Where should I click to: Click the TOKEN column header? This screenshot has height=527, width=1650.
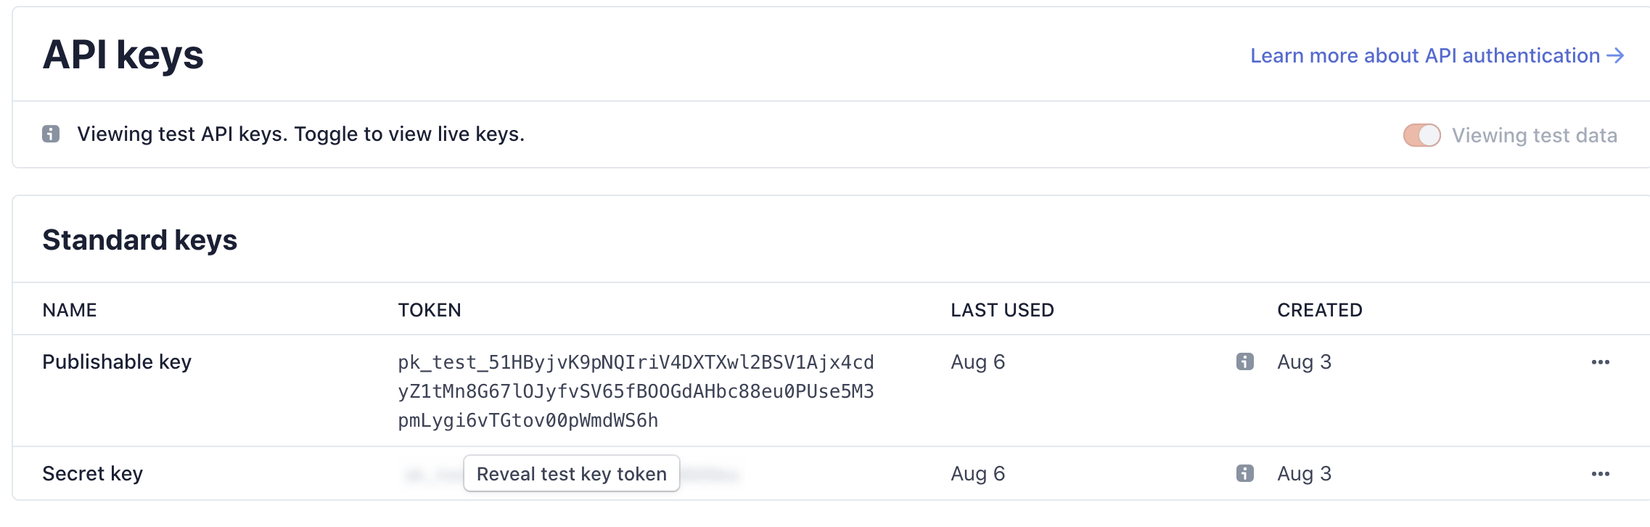point(430,310)
